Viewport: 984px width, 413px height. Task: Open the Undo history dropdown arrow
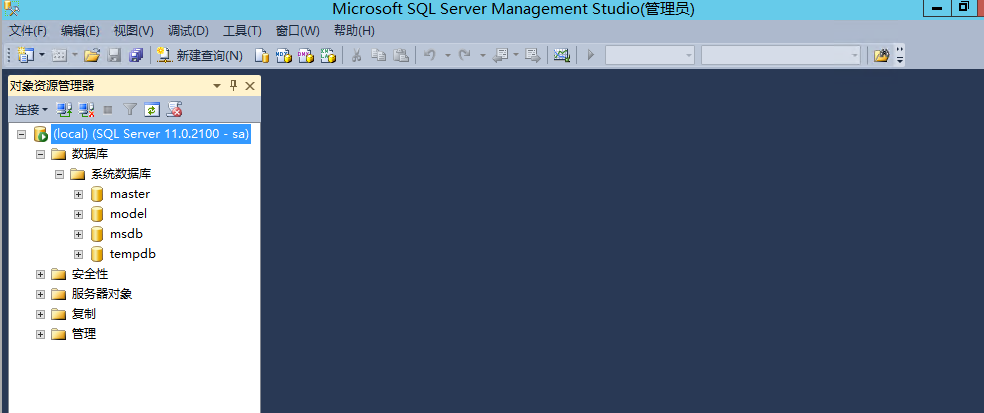[x=448, y=56]
